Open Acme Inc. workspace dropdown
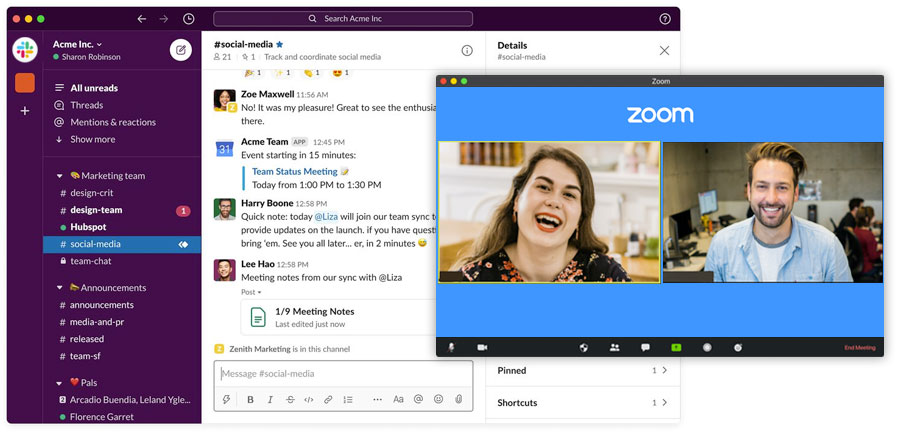The width and height of the screenshot is (900, 437). coord(77,44)
